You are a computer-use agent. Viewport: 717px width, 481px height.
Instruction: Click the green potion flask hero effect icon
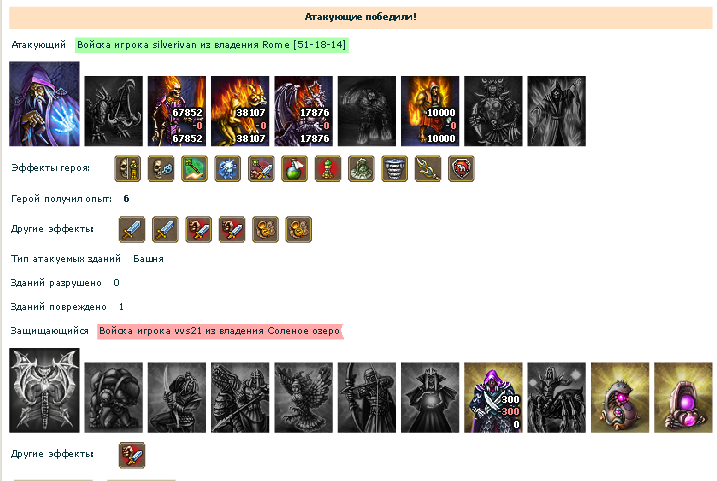pyautogui.click(x=294, y=169)
